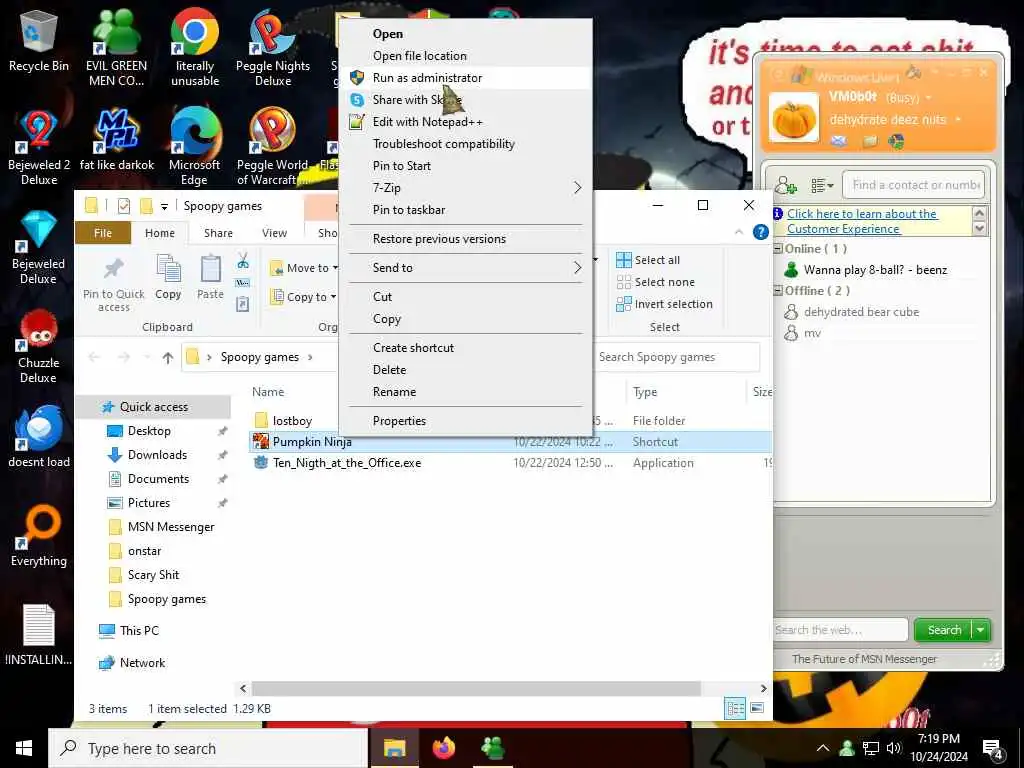Open the notification center icon
Image resolution: width=1024 pixels, height=768 pixels.
[x=991, y=750]
